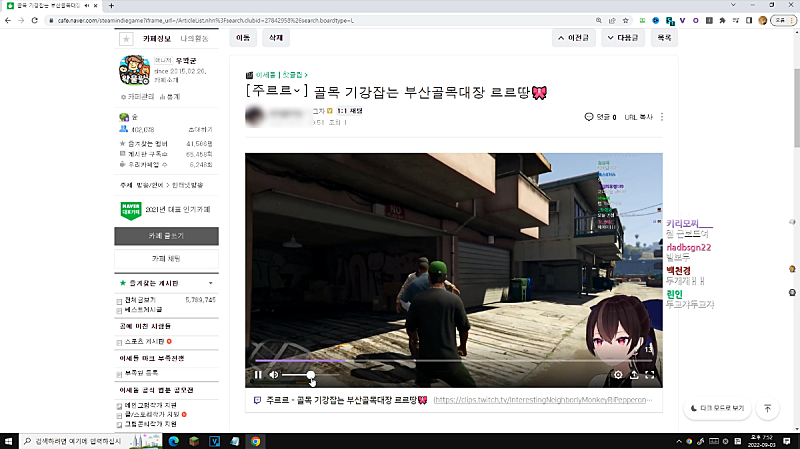This screenshot has width=800, height=449.
Task: Open the comments count 댓글 0
Action: tap(601, 117)
